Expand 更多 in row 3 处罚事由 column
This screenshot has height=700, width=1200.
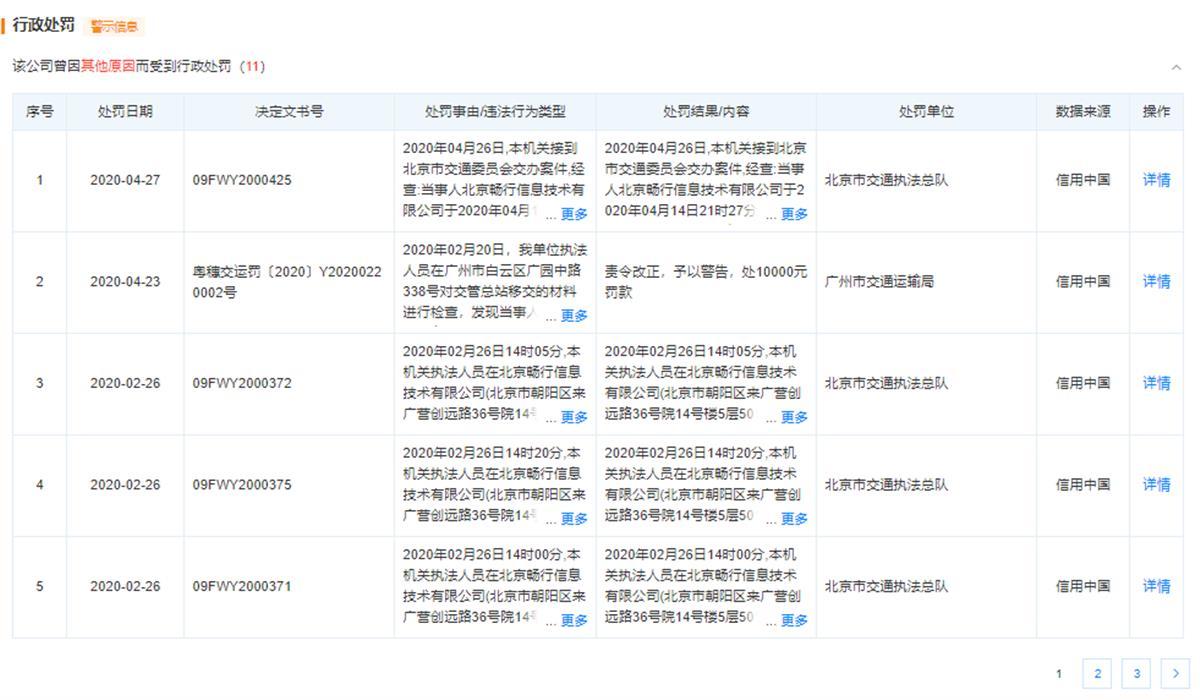(574, 417)
